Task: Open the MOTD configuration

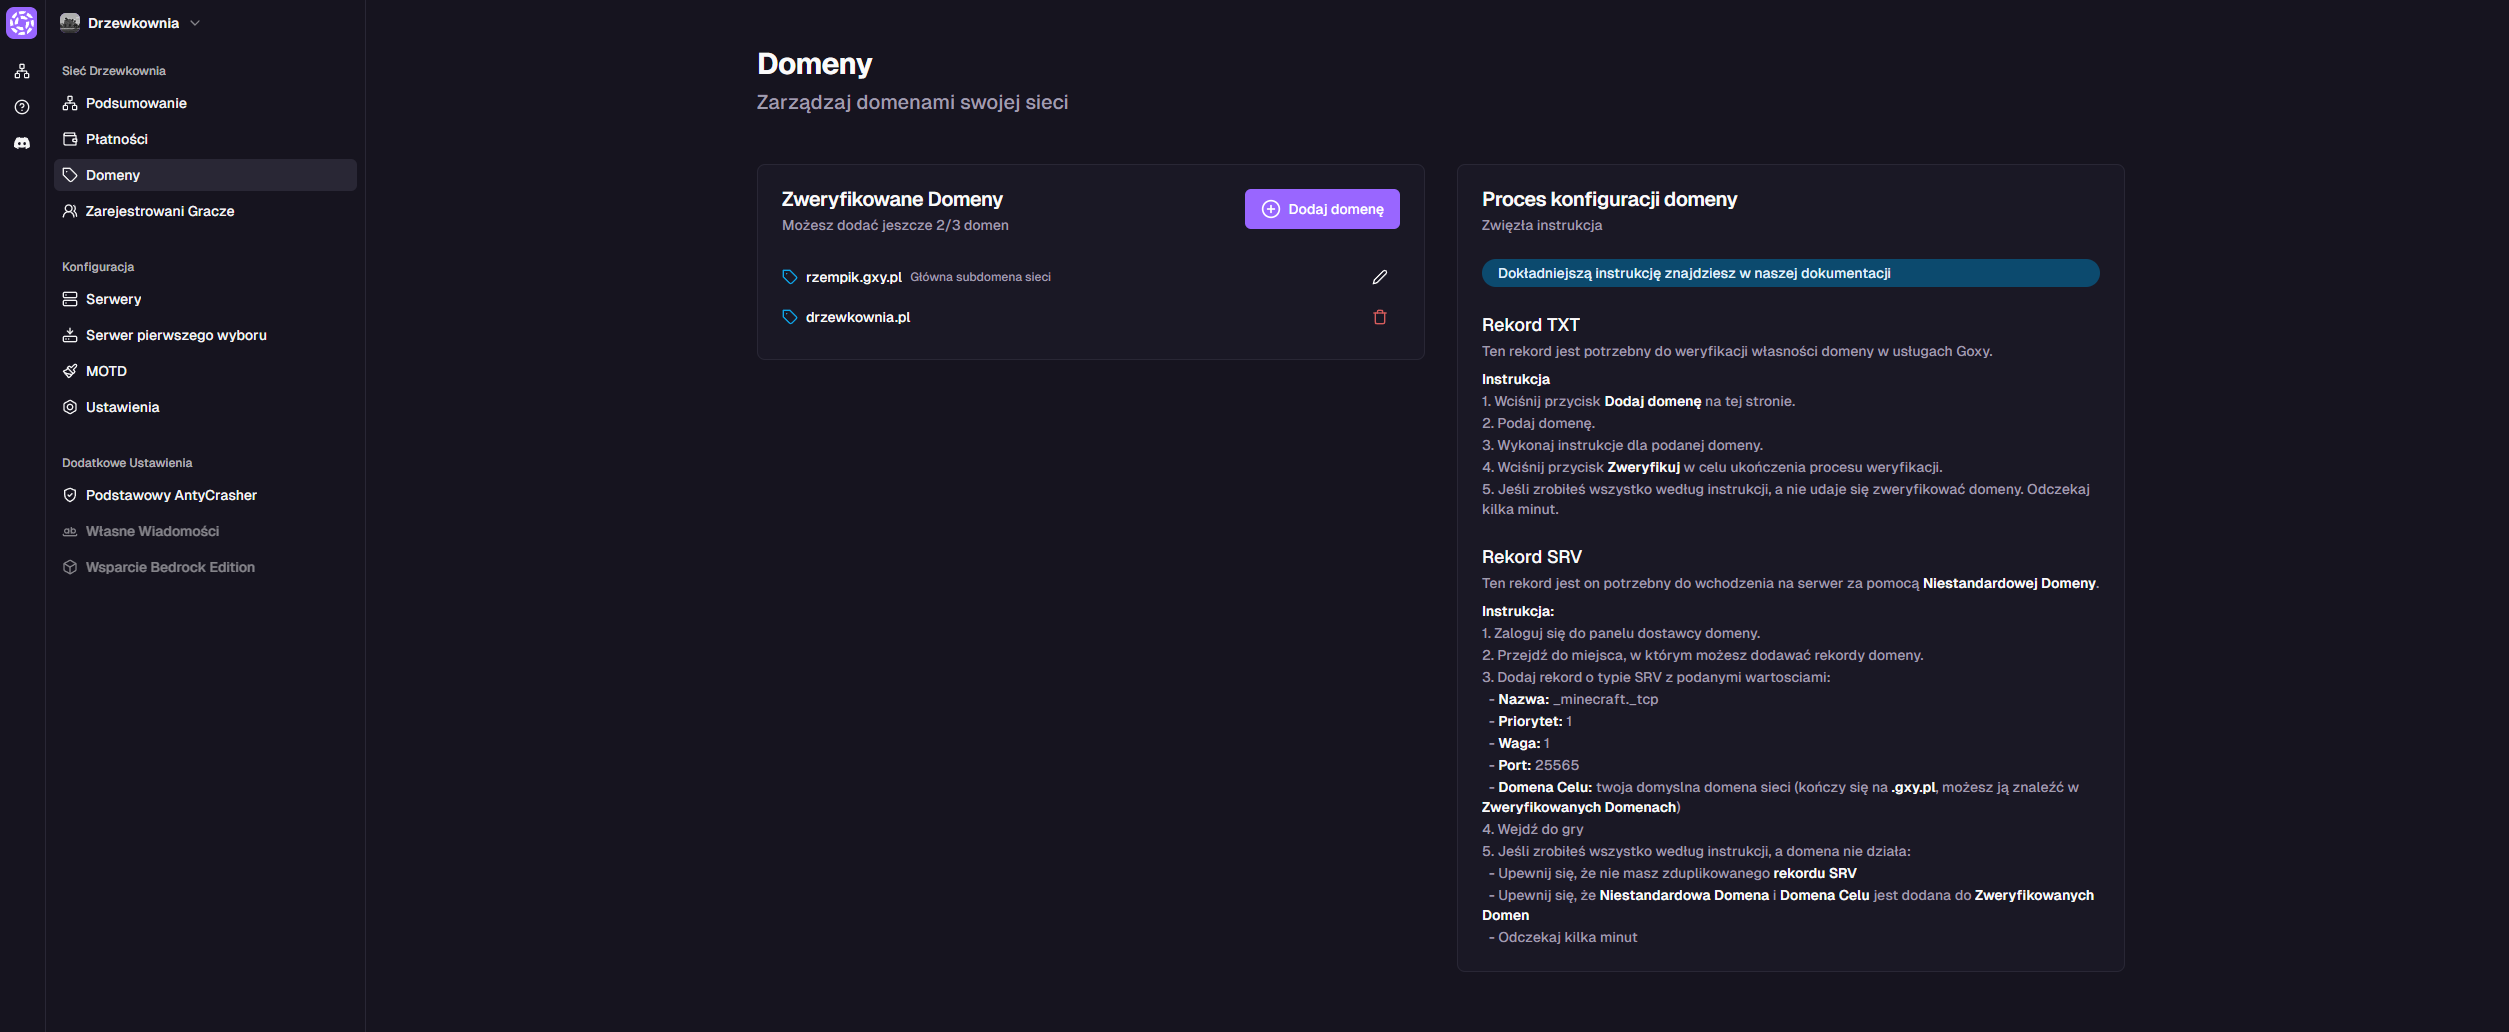Action: [x=106, y=371]
